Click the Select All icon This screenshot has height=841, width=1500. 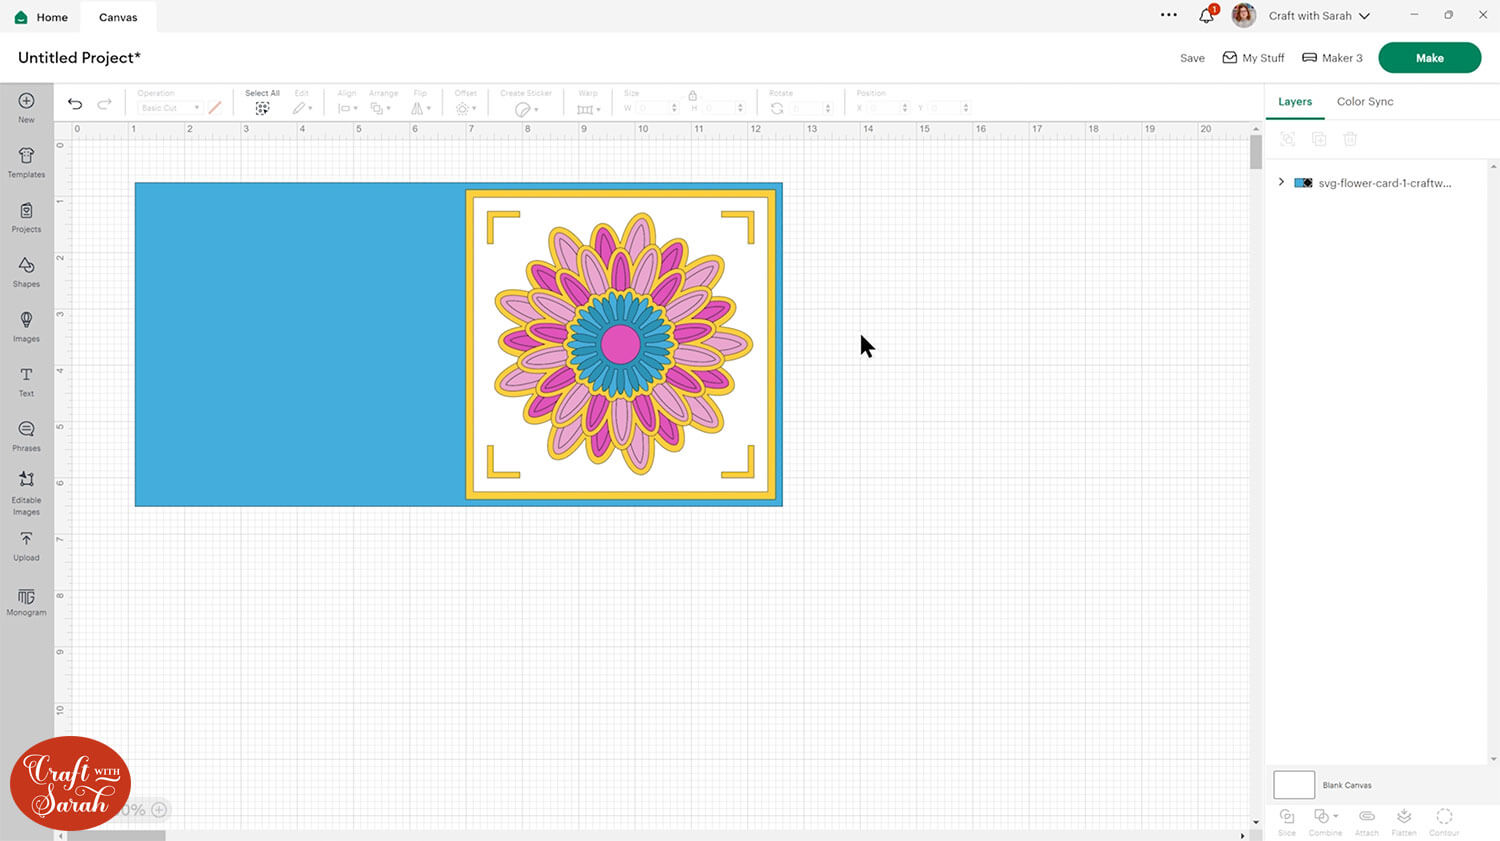pos(262,108)
